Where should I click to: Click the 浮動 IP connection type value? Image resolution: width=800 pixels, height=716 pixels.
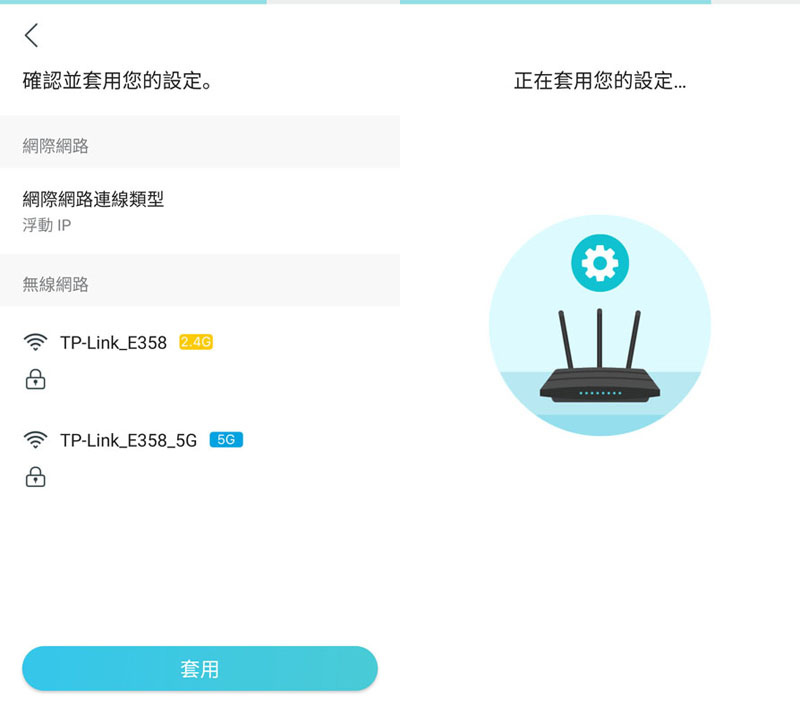[46, 225]
